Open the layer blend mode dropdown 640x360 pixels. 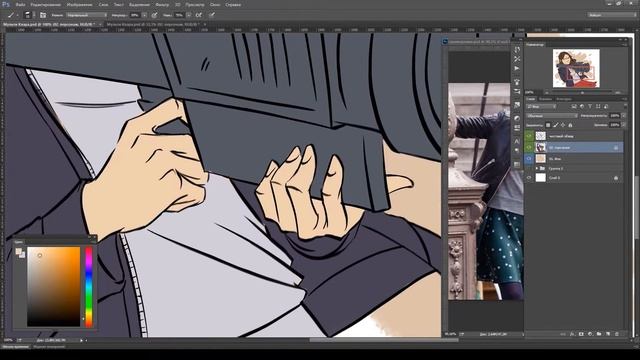[x=551, y=116]
